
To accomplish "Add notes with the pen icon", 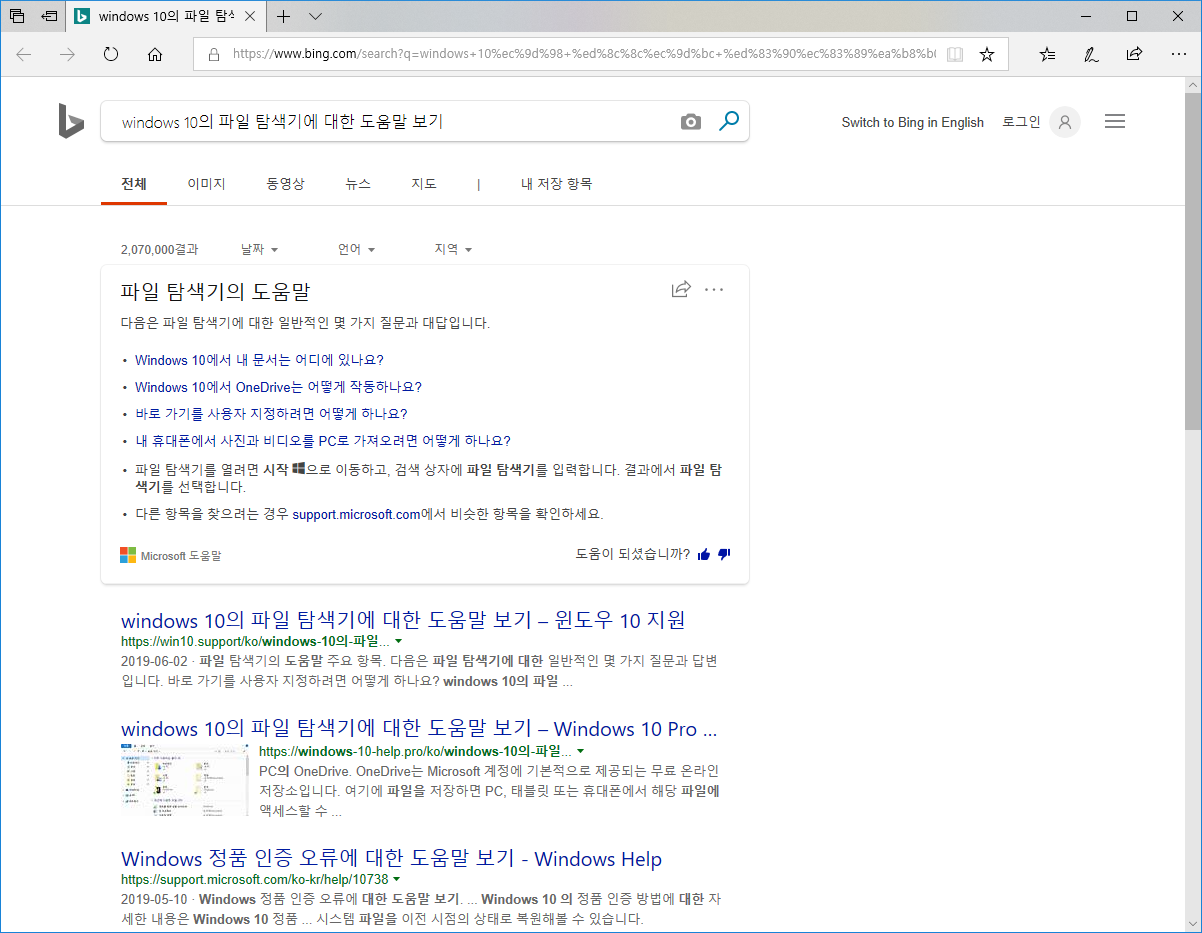I will 1091,55.
